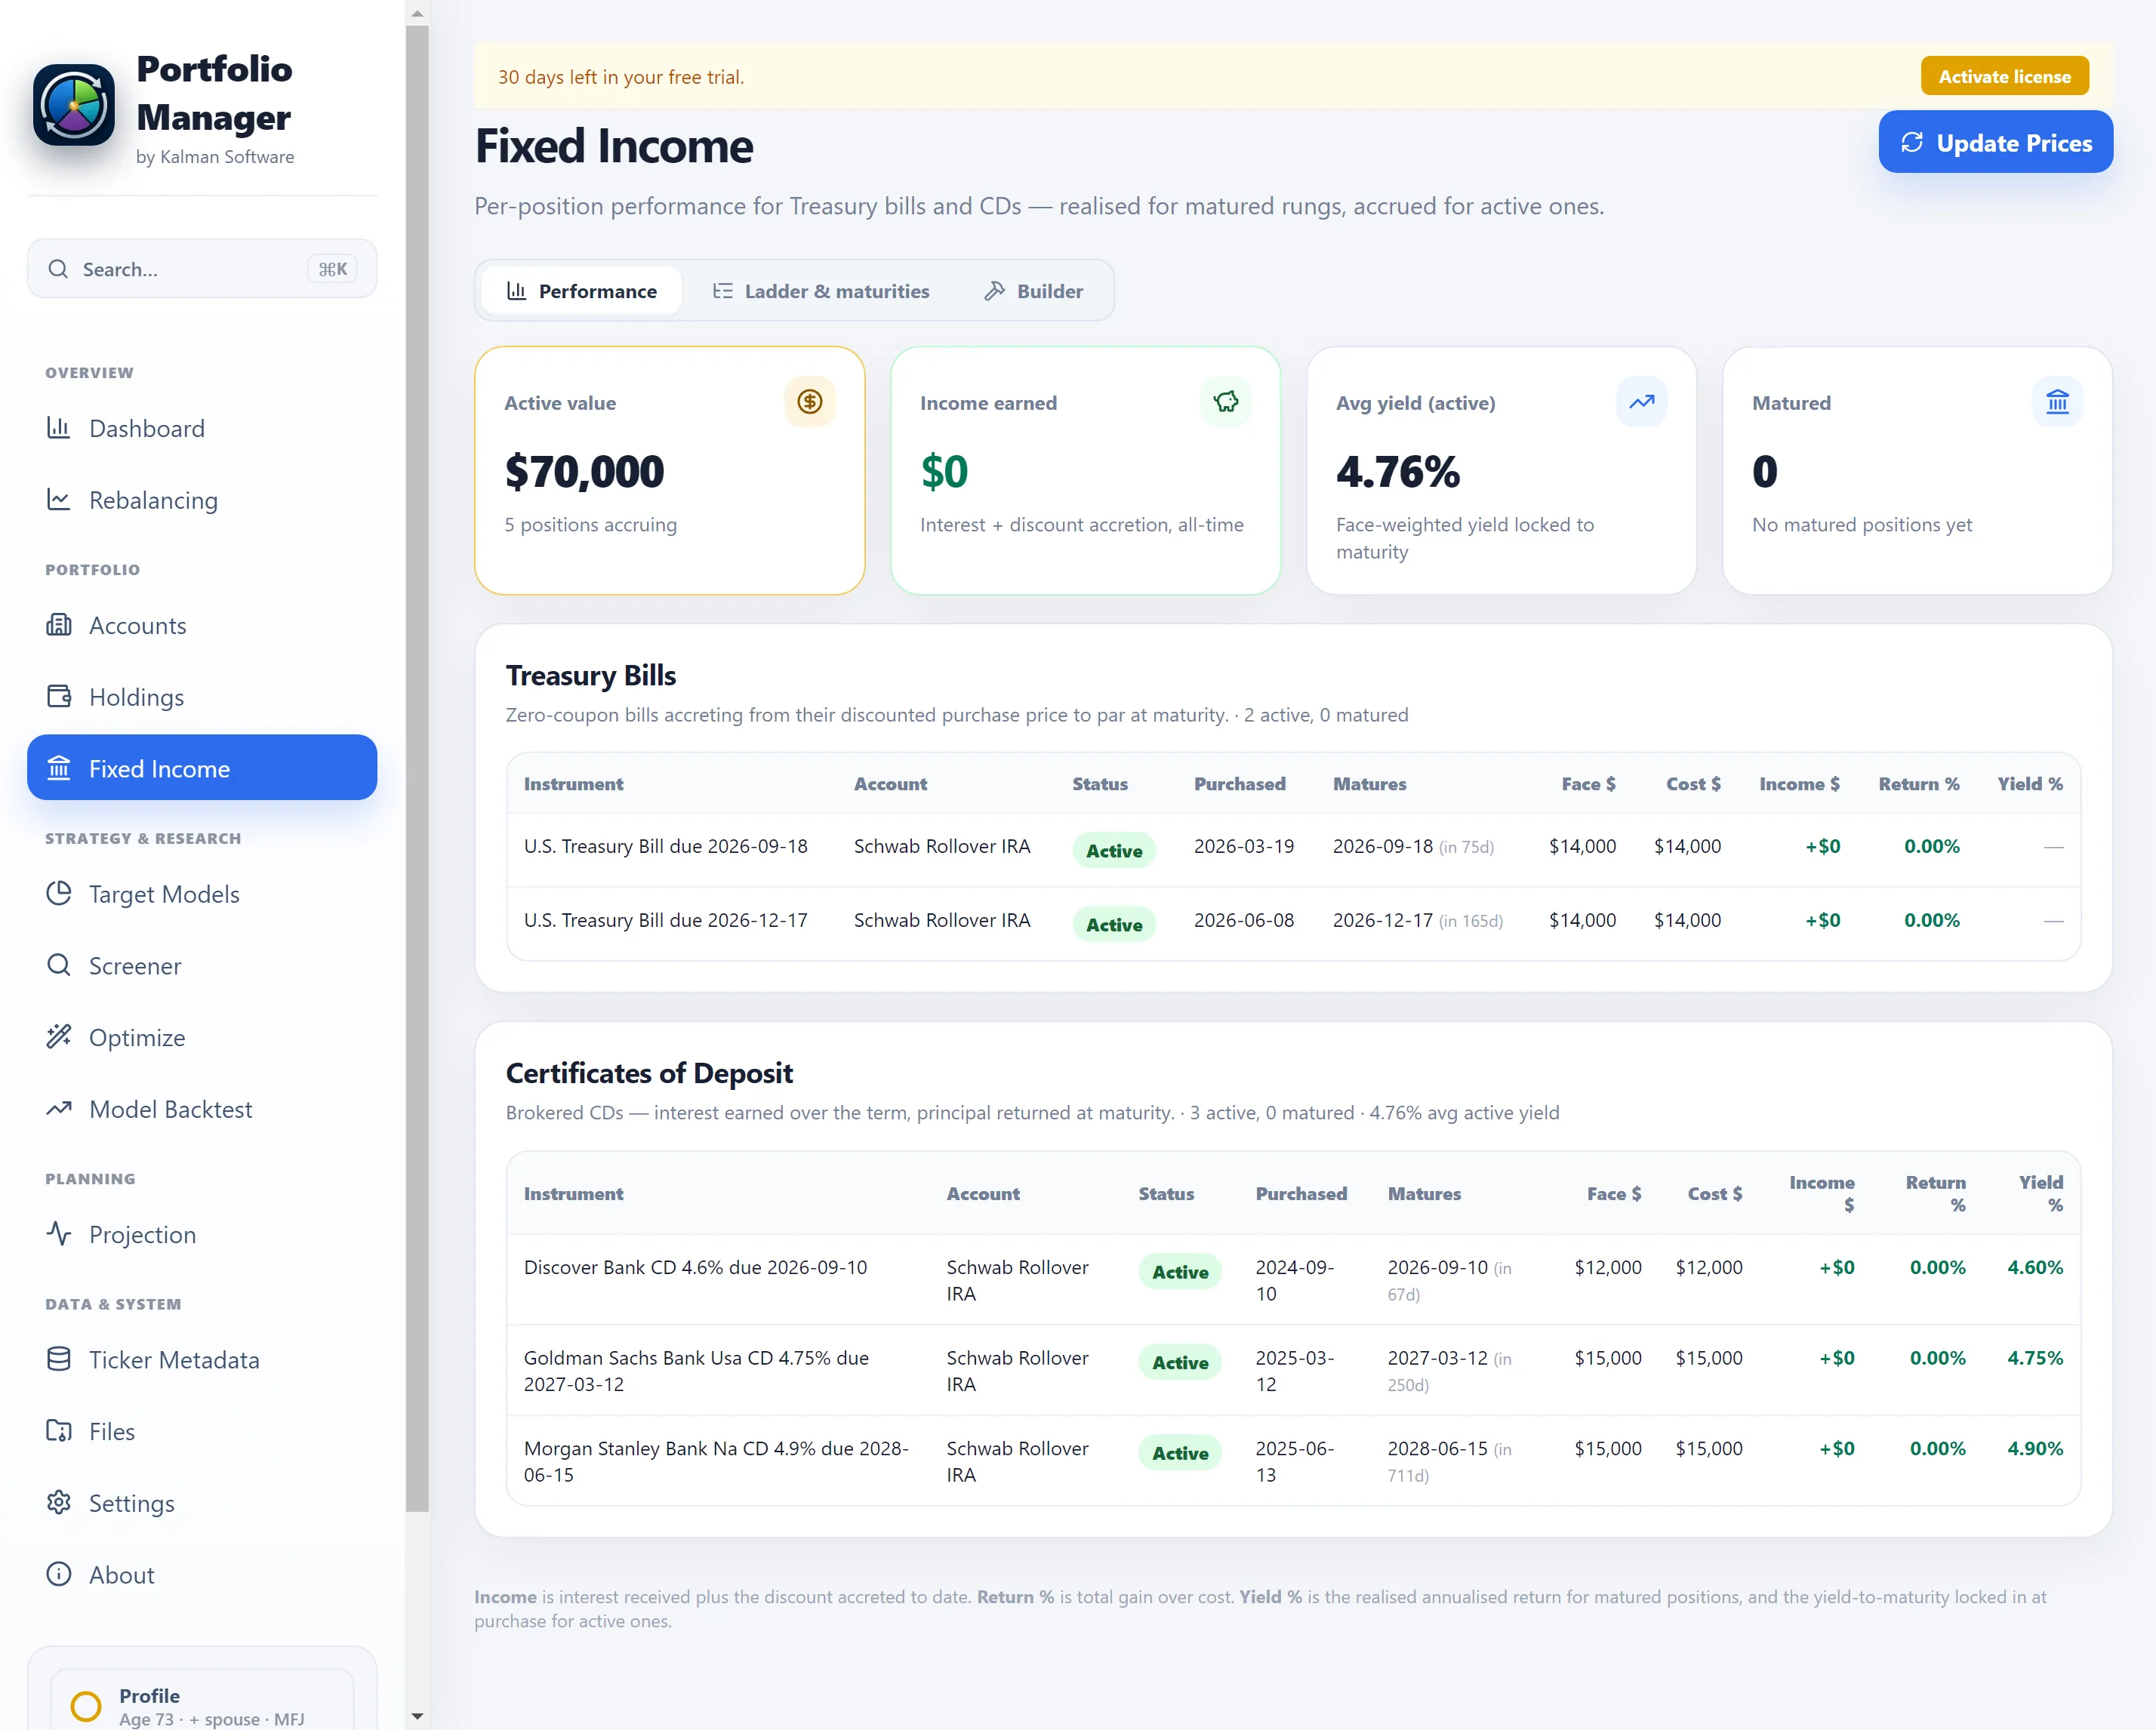
Task: Click the sidebar search field
Action: point(202,269)
